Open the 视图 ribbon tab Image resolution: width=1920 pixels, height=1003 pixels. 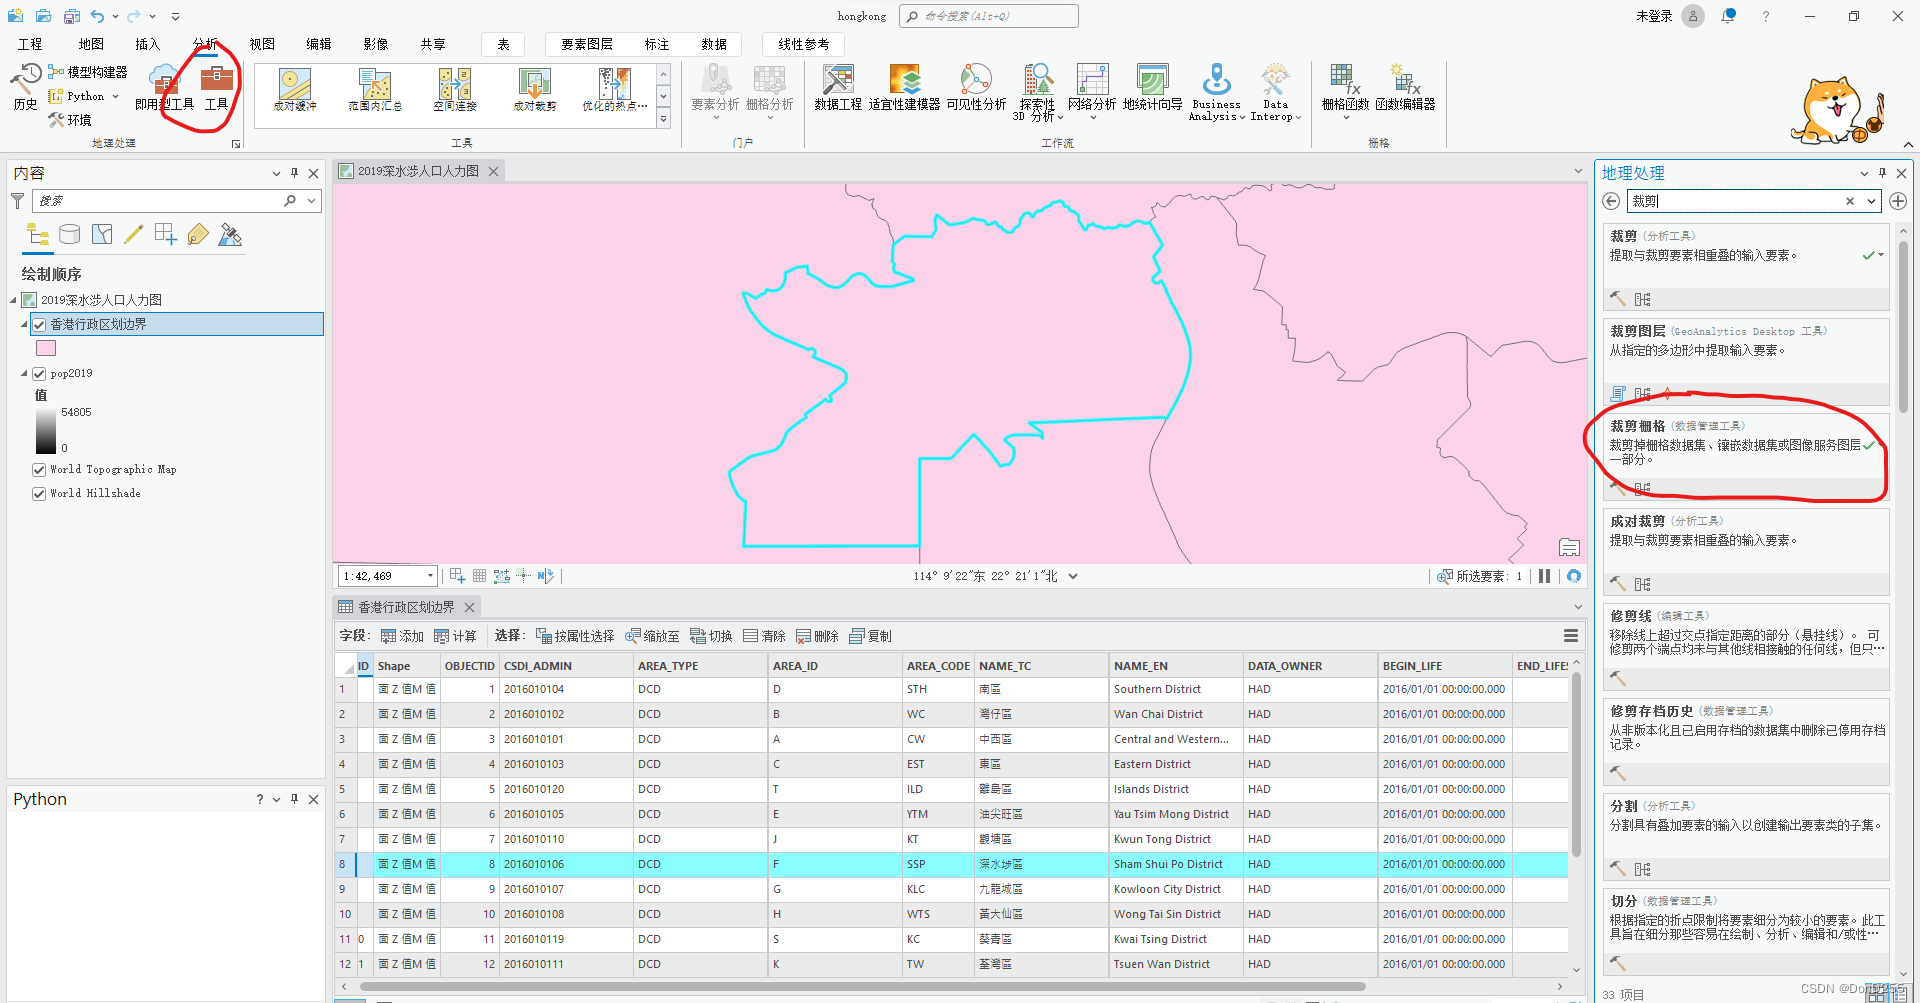(262, 44)
